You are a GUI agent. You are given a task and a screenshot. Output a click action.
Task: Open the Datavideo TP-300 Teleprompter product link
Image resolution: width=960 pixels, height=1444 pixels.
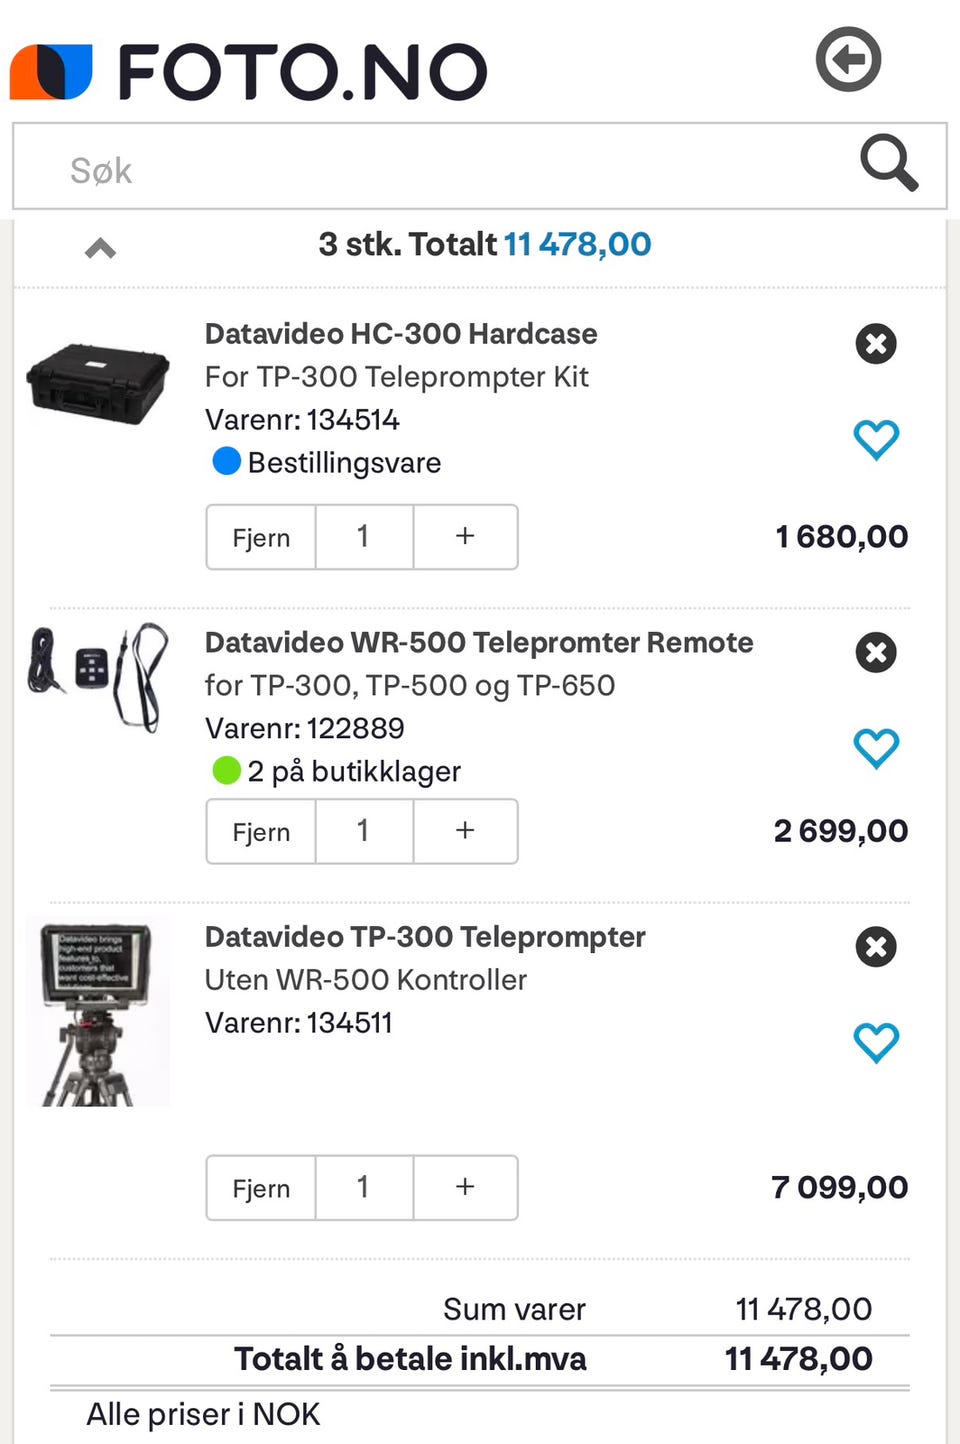click(x=425, y=937)
